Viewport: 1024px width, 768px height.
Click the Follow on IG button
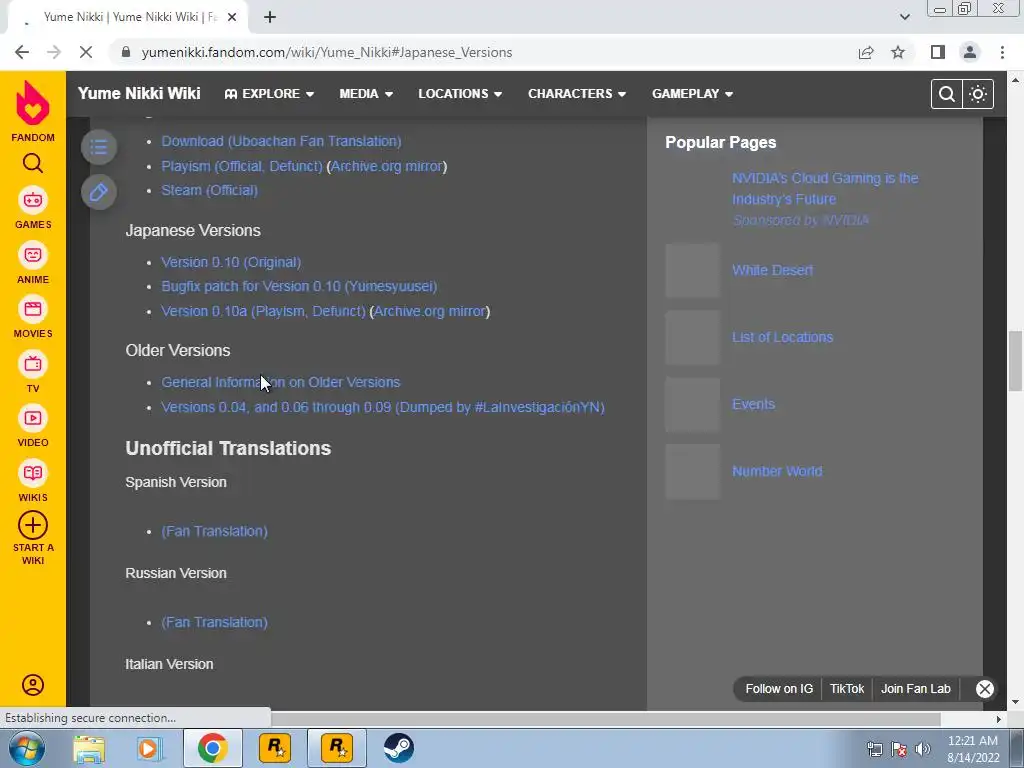(x=779, y=688)
